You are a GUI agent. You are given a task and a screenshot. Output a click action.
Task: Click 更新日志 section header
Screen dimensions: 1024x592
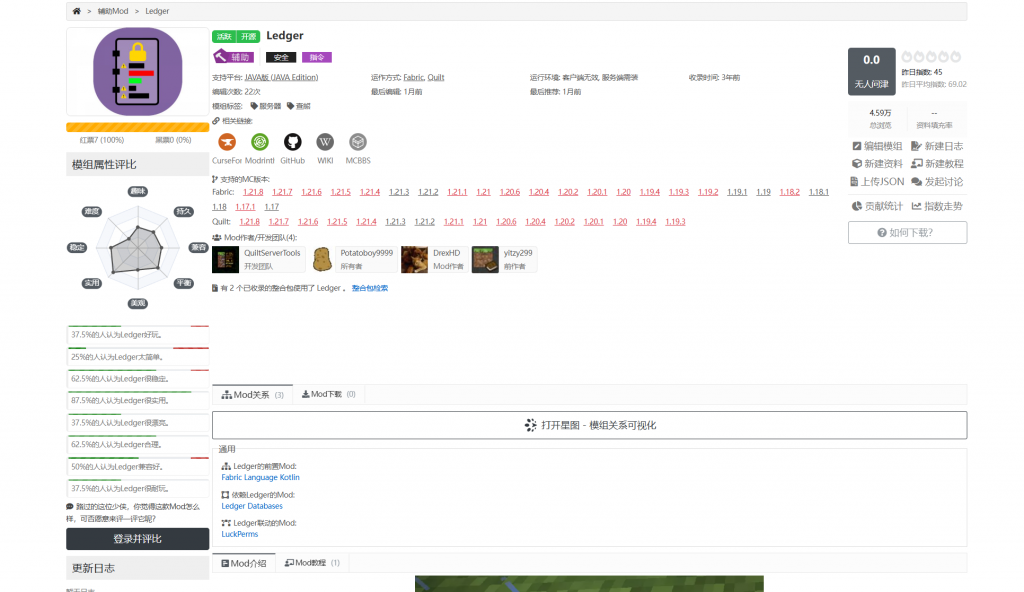[137, 568]
